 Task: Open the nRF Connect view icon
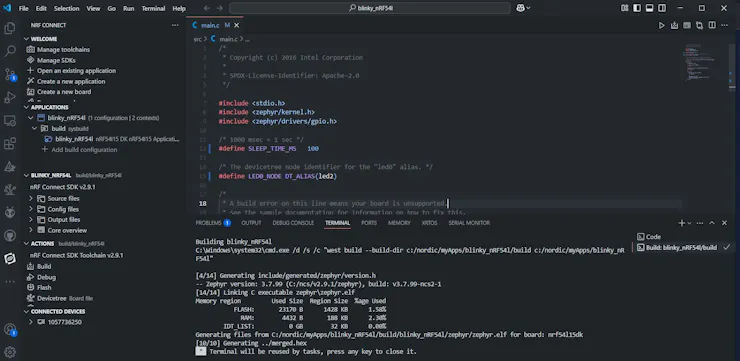coord(9,259)
